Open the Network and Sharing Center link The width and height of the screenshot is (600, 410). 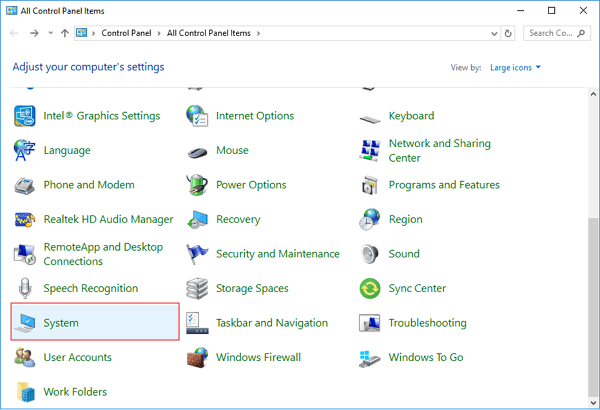(440, 150)
